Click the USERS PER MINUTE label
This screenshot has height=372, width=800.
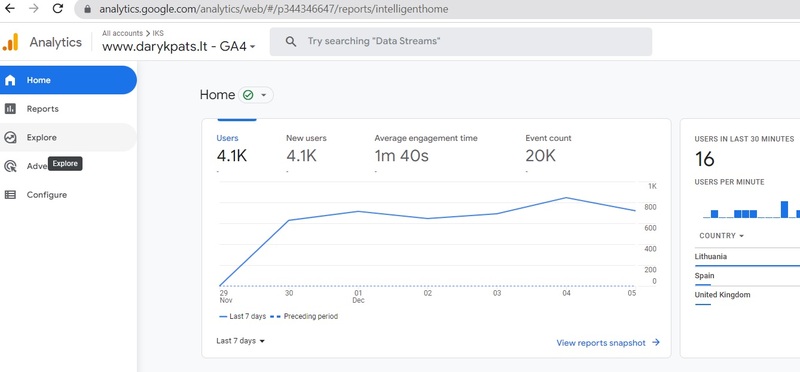(x=729, y=182)
